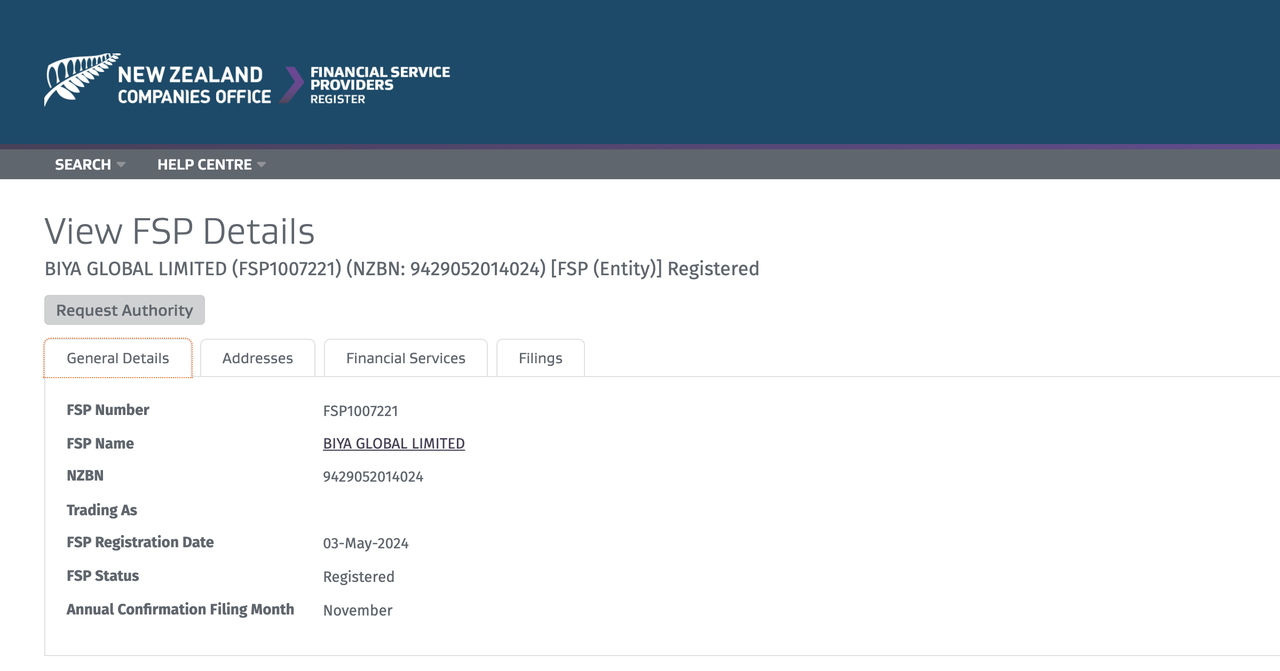Click the November filing month value
1280x671 pixels.
coord(357,611)
